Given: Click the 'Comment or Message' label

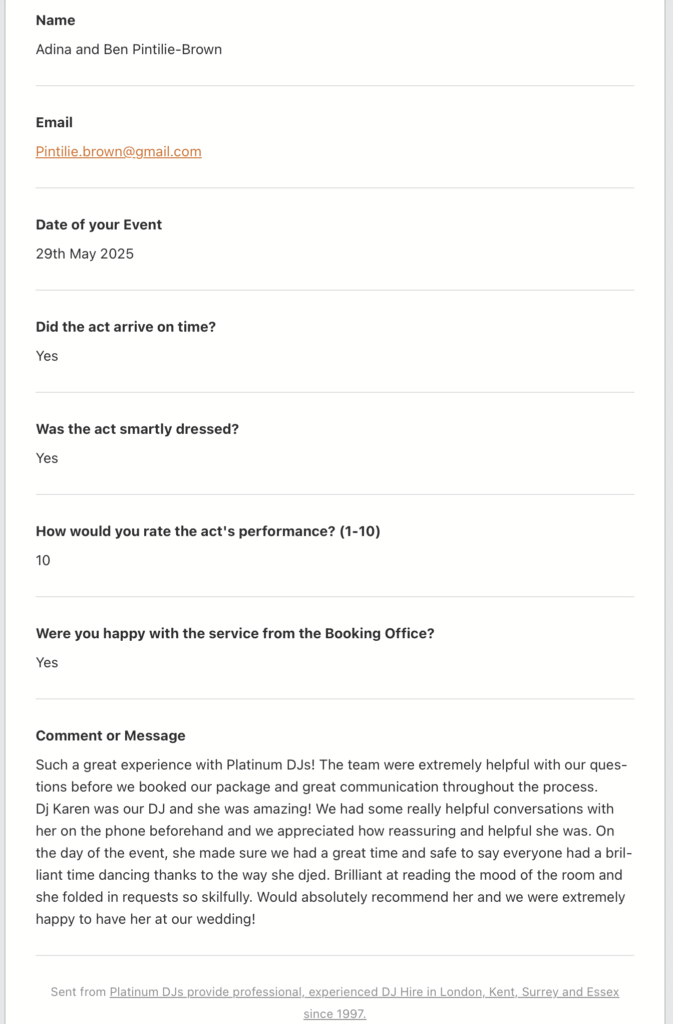Looking at the screenshot, I should [x=110, y=735].
